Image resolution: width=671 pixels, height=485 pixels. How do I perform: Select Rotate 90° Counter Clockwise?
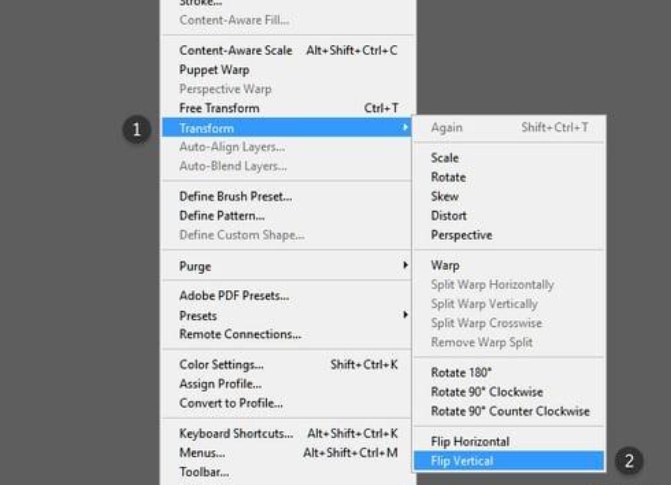pyautogui.click(x=509, y=411)
